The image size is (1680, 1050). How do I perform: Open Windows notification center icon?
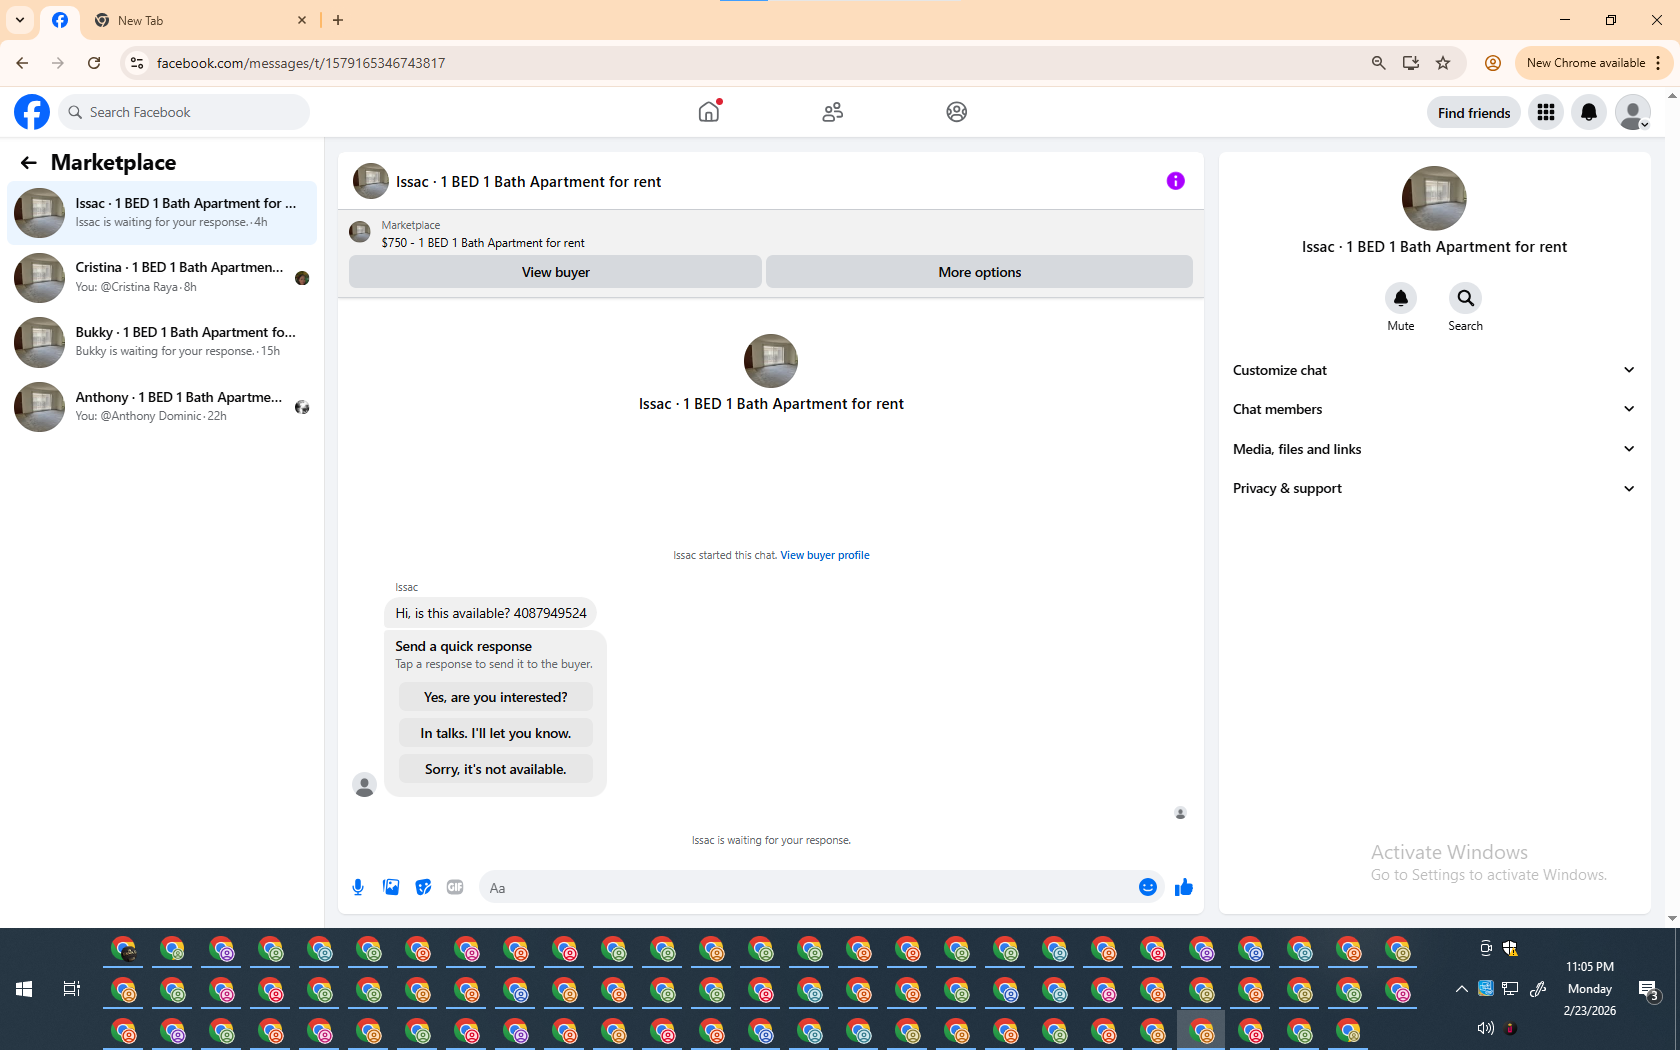pyautogui.click(x=1649, y=990)
